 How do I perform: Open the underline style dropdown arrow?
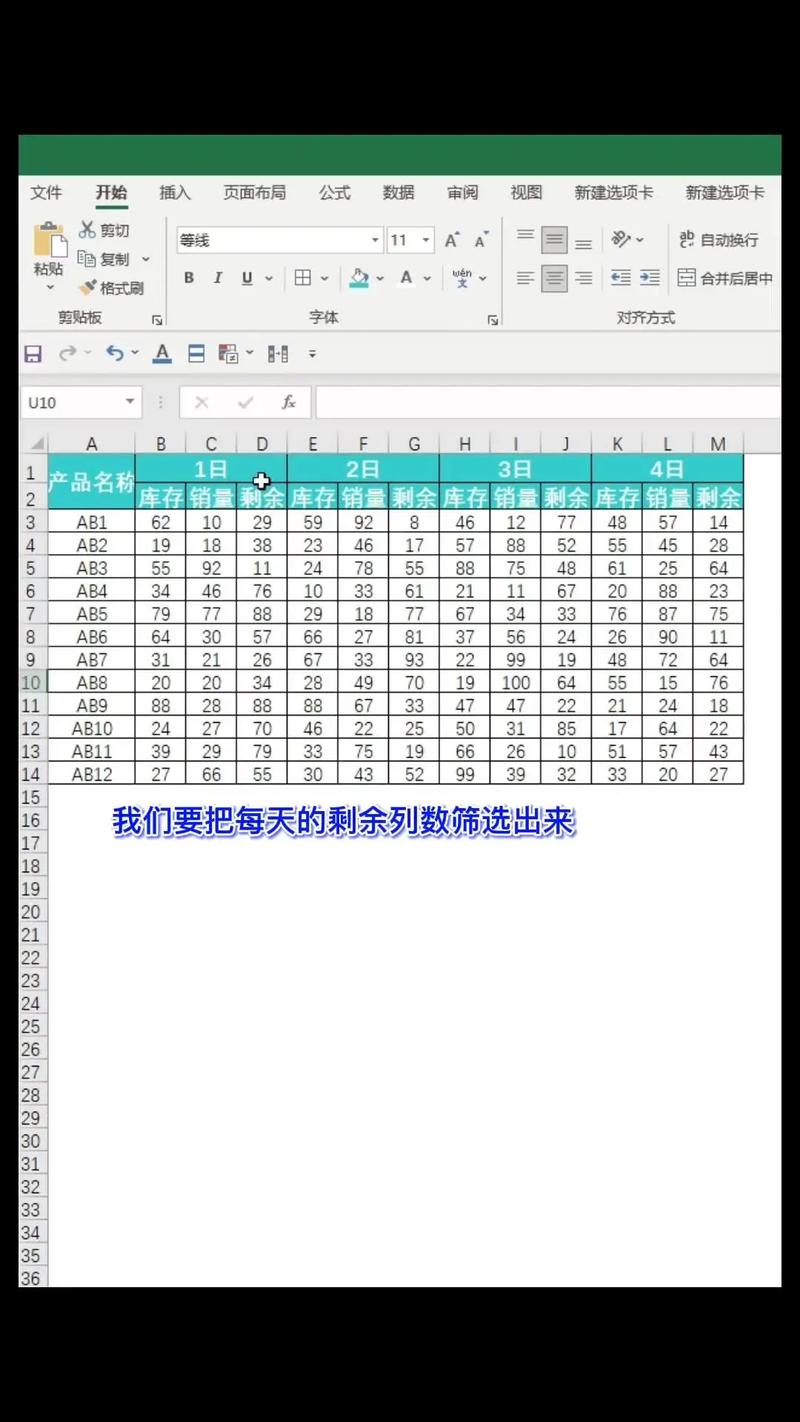pyautogui.click(x=268, y=279)
